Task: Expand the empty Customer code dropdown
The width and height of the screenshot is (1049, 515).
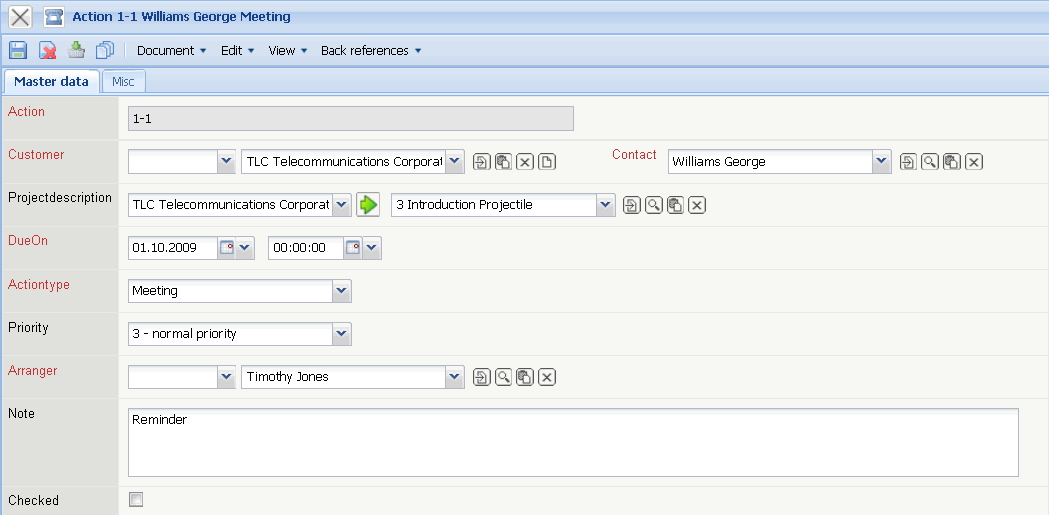Action: point(227,161)
